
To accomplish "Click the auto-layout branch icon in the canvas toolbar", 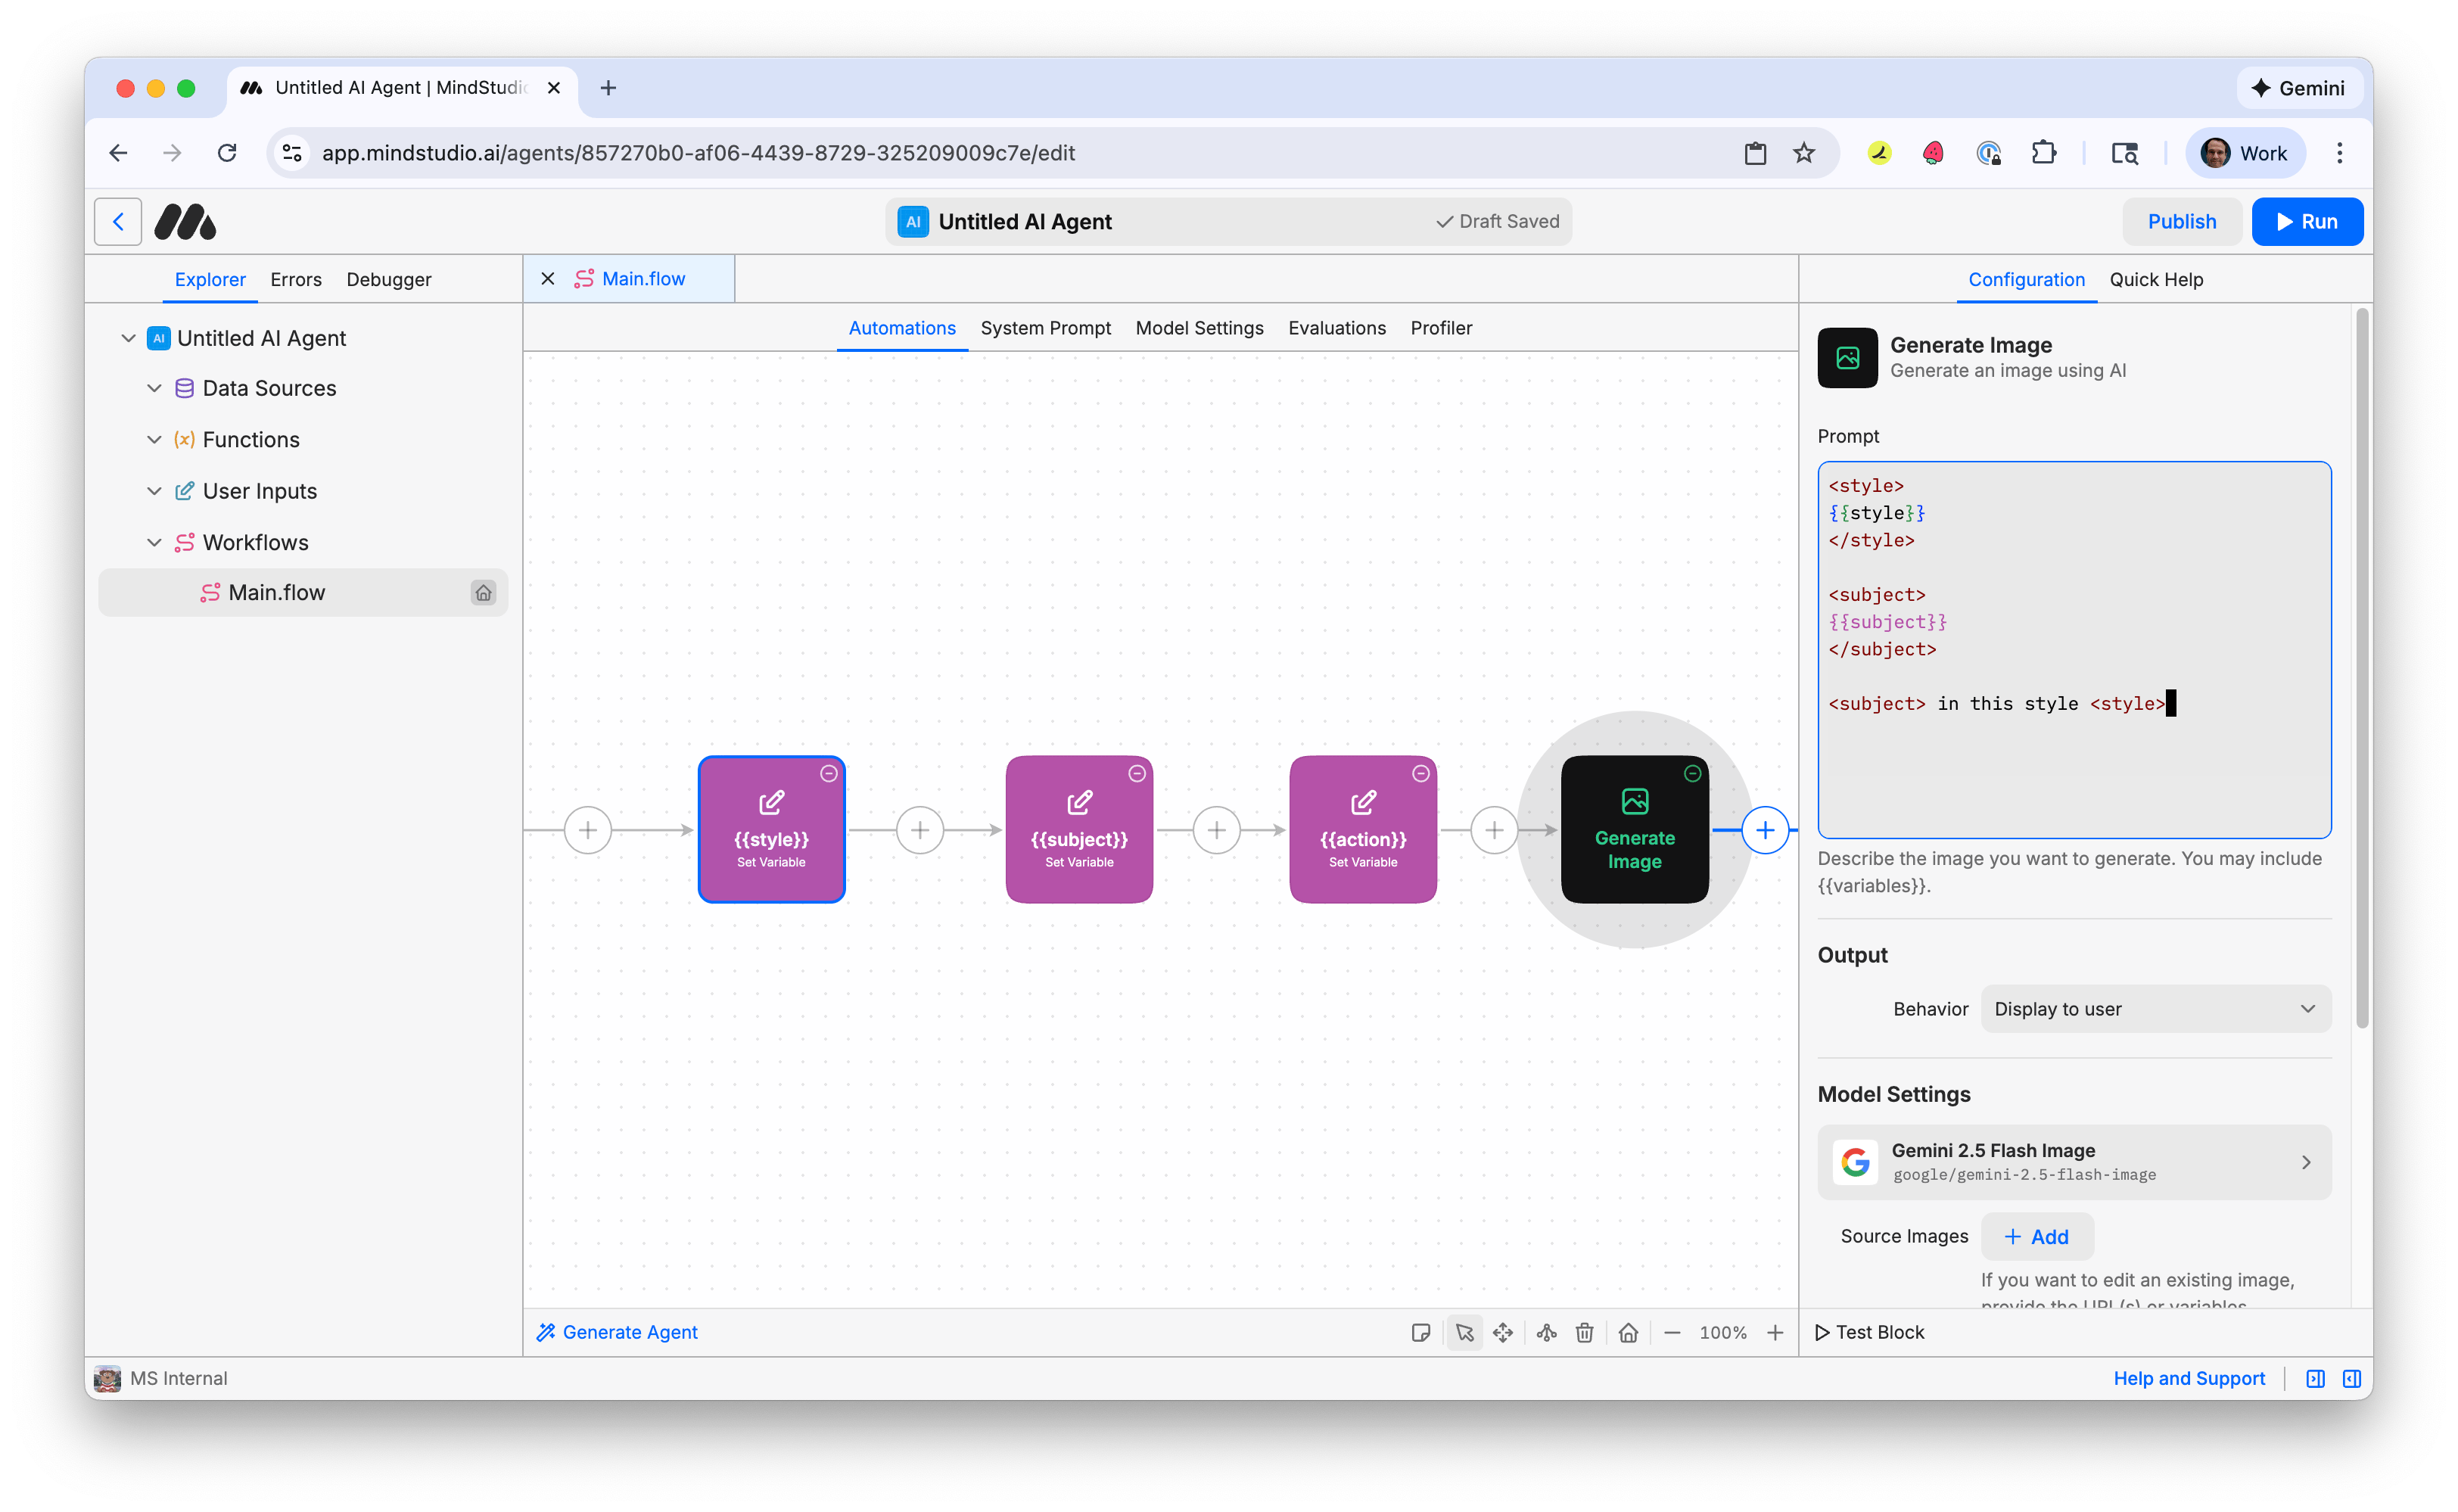I will point(1547,1333).
